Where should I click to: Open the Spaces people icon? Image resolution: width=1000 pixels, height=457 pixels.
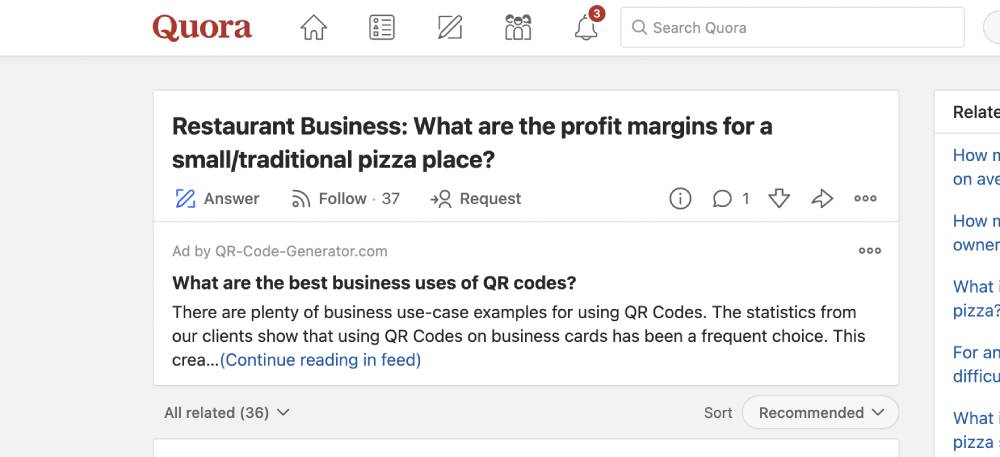click(518, 28)
